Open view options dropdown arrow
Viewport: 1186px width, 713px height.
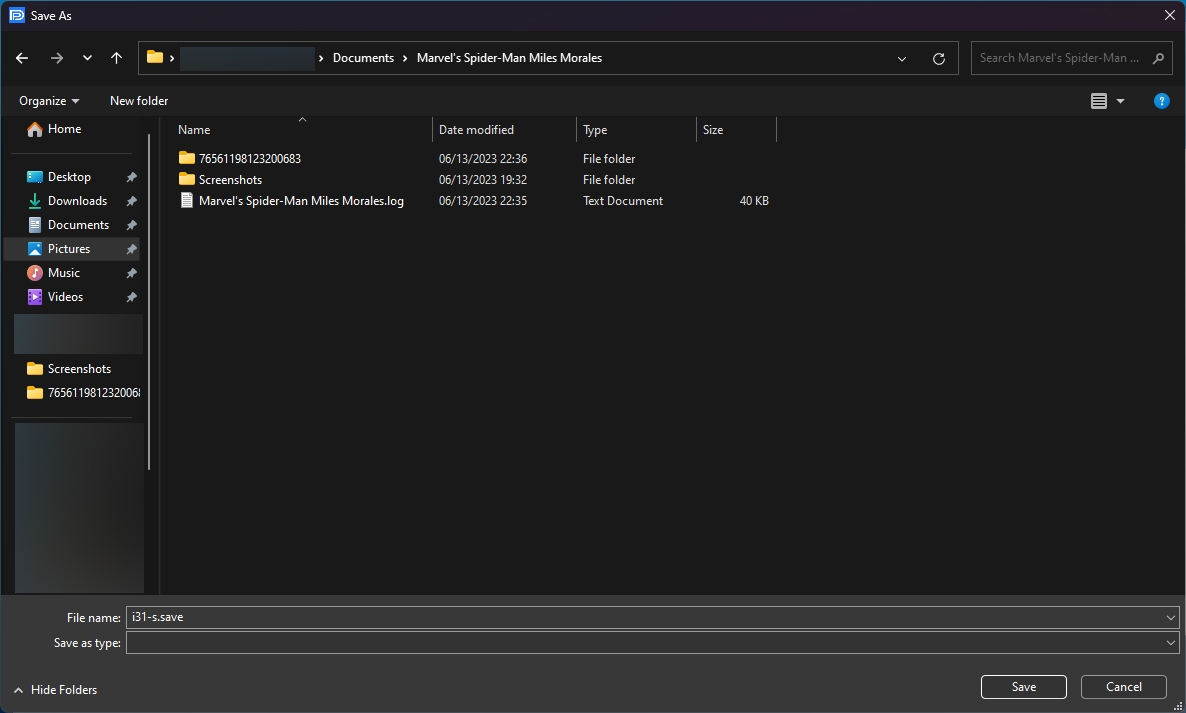(x=1120, y=101)
